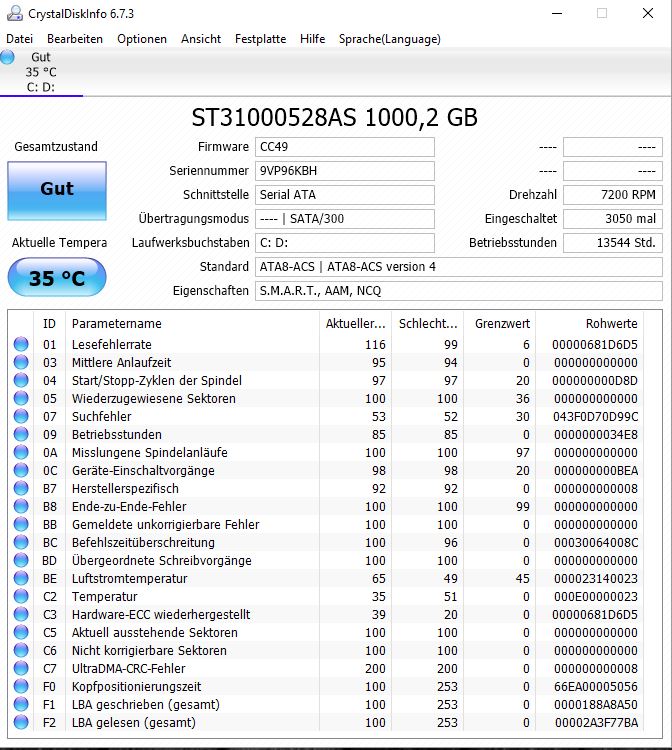Click the 35 °C temperature button
This screenshot has height=750, width=672.
coord(57,277)
